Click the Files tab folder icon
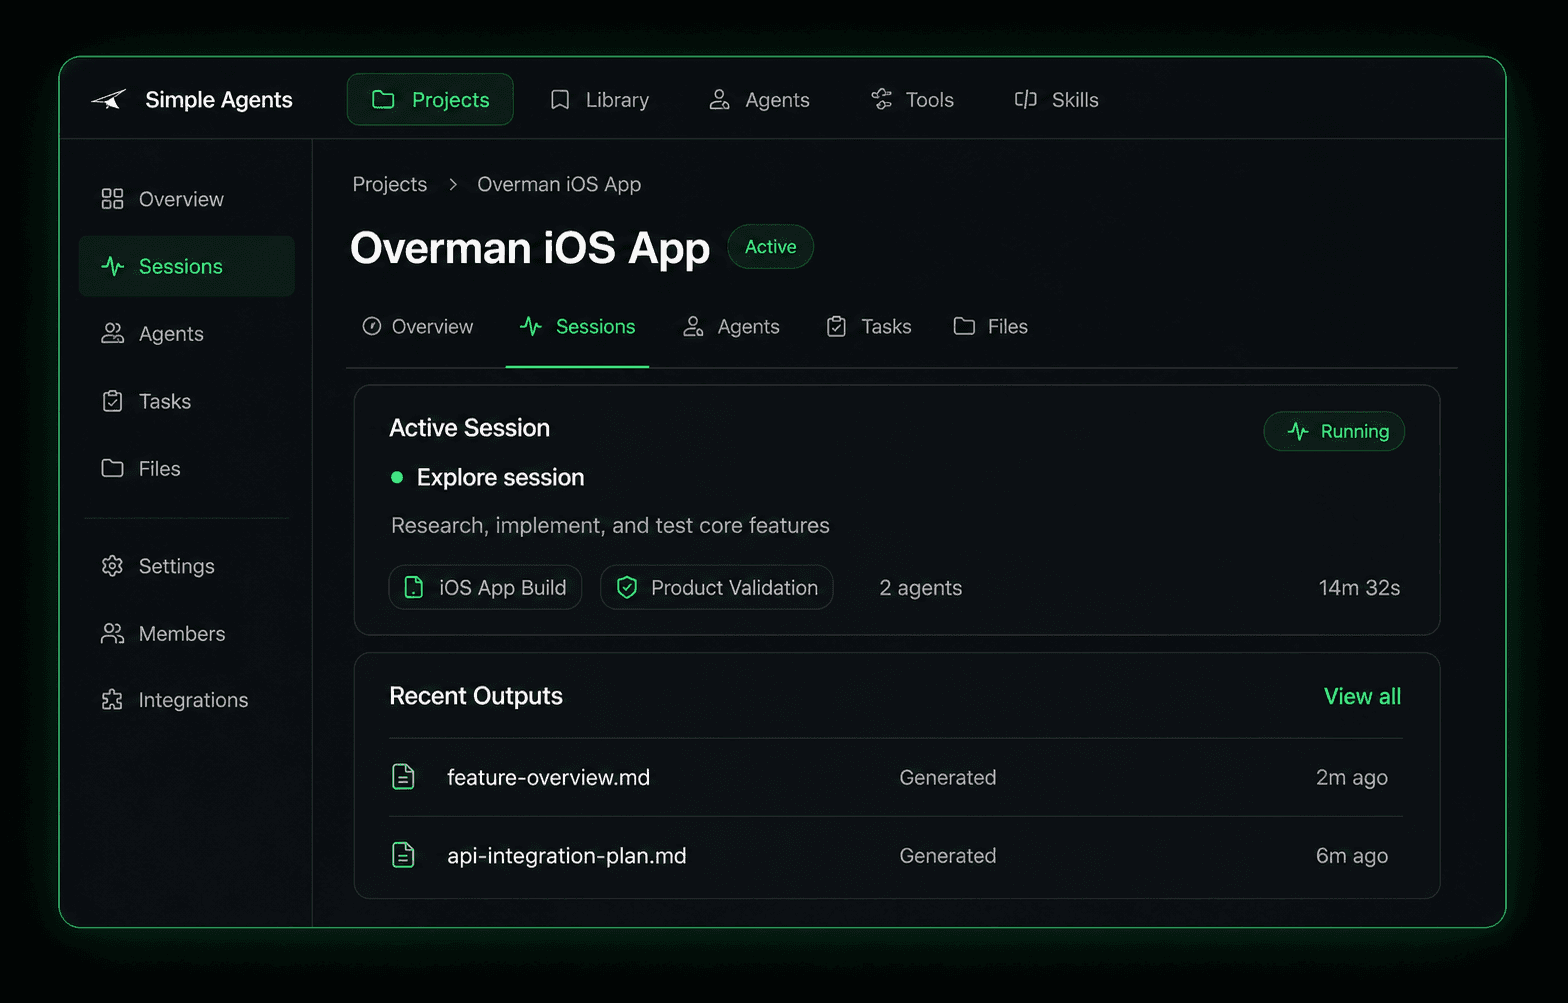The width and height of the screenshot is (1568, 1003). 964,326
